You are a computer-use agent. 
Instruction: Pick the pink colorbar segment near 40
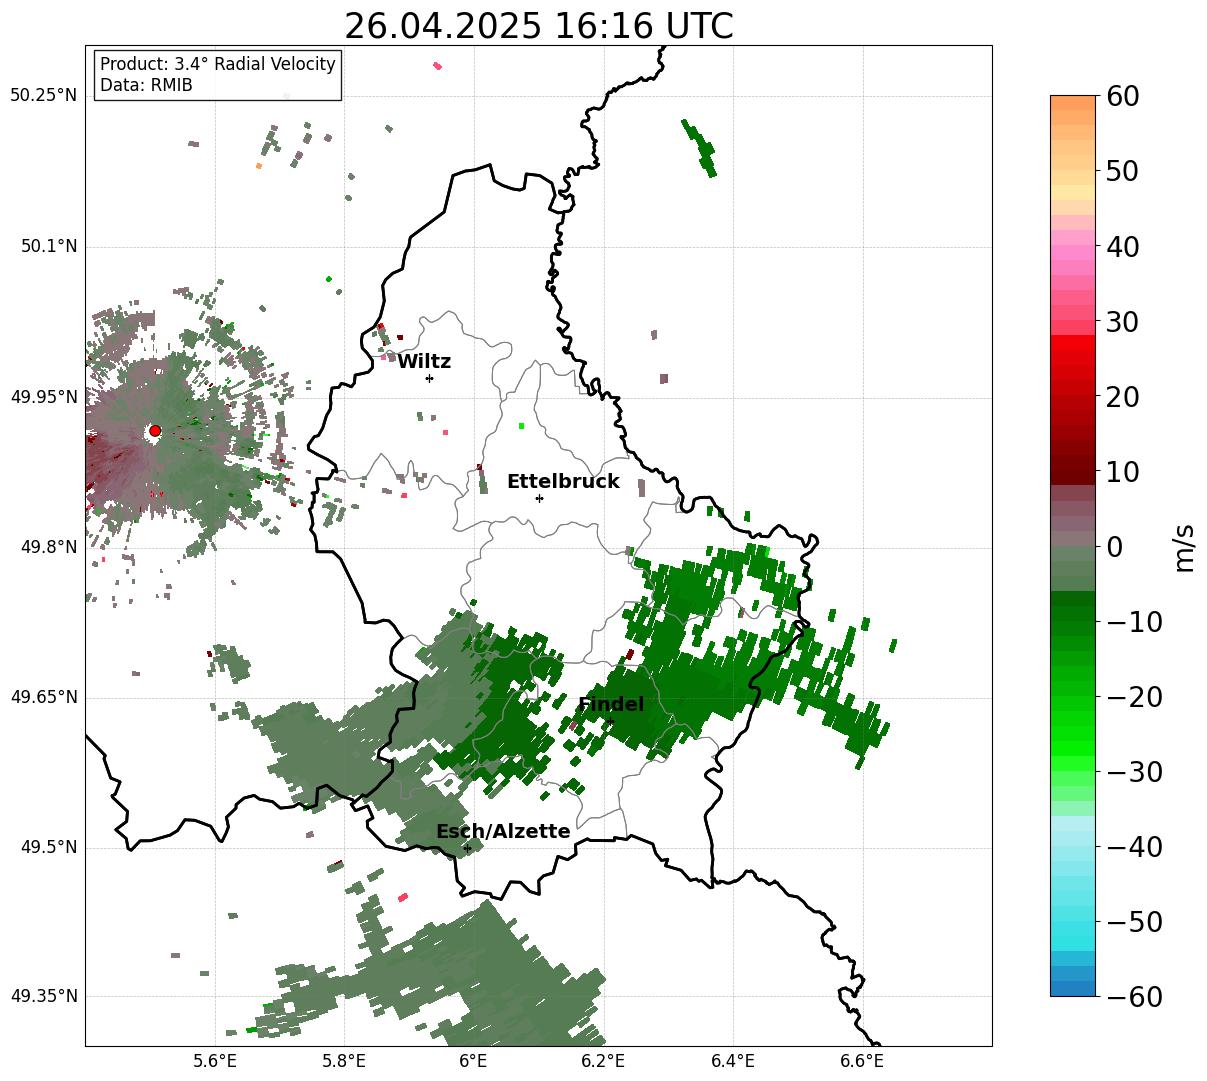coord(1073,253)
